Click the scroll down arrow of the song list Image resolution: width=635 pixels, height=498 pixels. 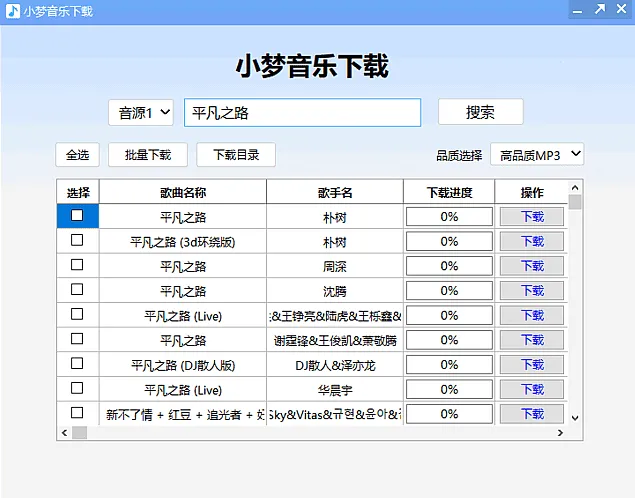(575, 418)
